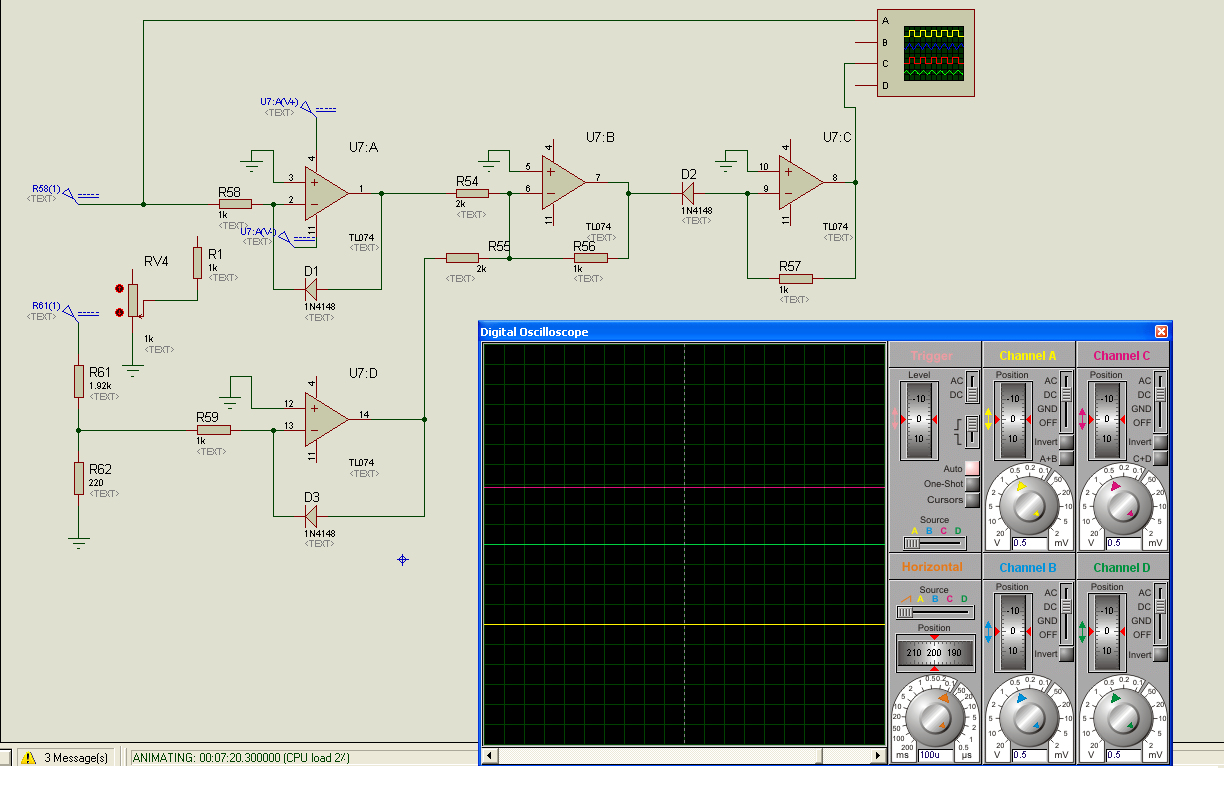This screenshot has height=793, width=1224.
Task: Select the U7:D op-amp symbol
Action: click(x=326, y=418)
